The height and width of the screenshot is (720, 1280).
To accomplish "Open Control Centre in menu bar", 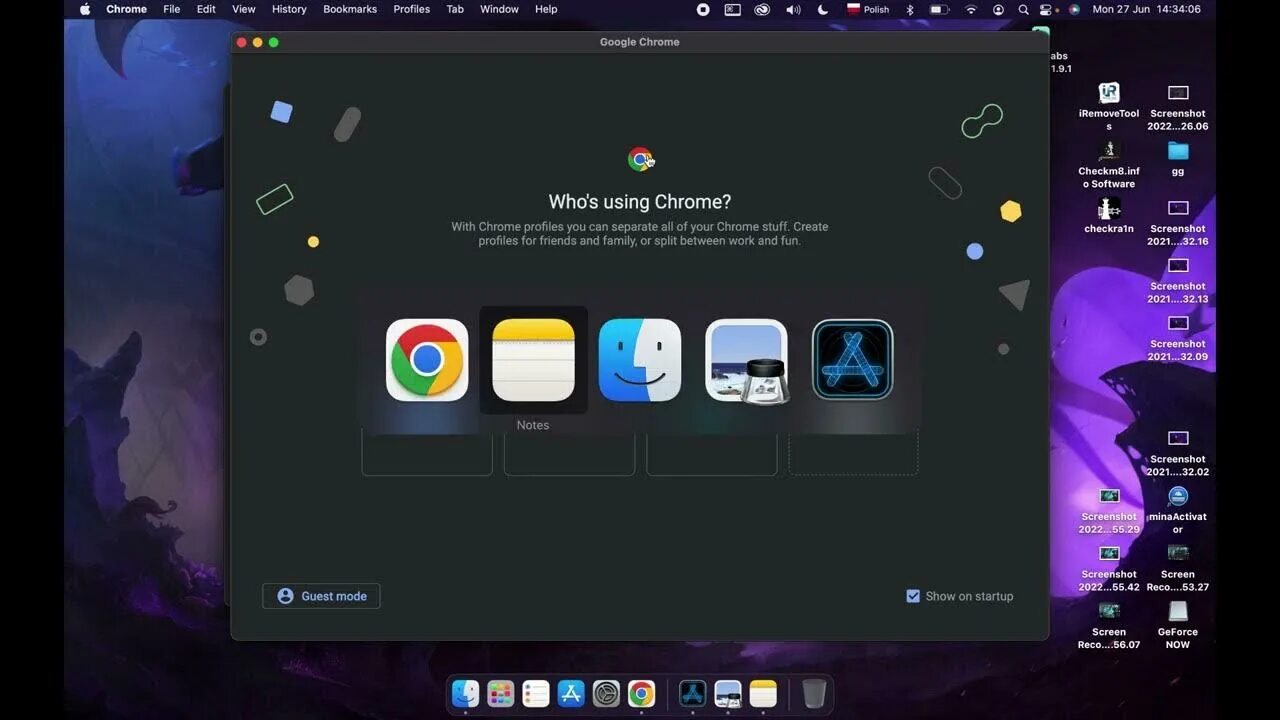I will click(x=1047, y=9).
